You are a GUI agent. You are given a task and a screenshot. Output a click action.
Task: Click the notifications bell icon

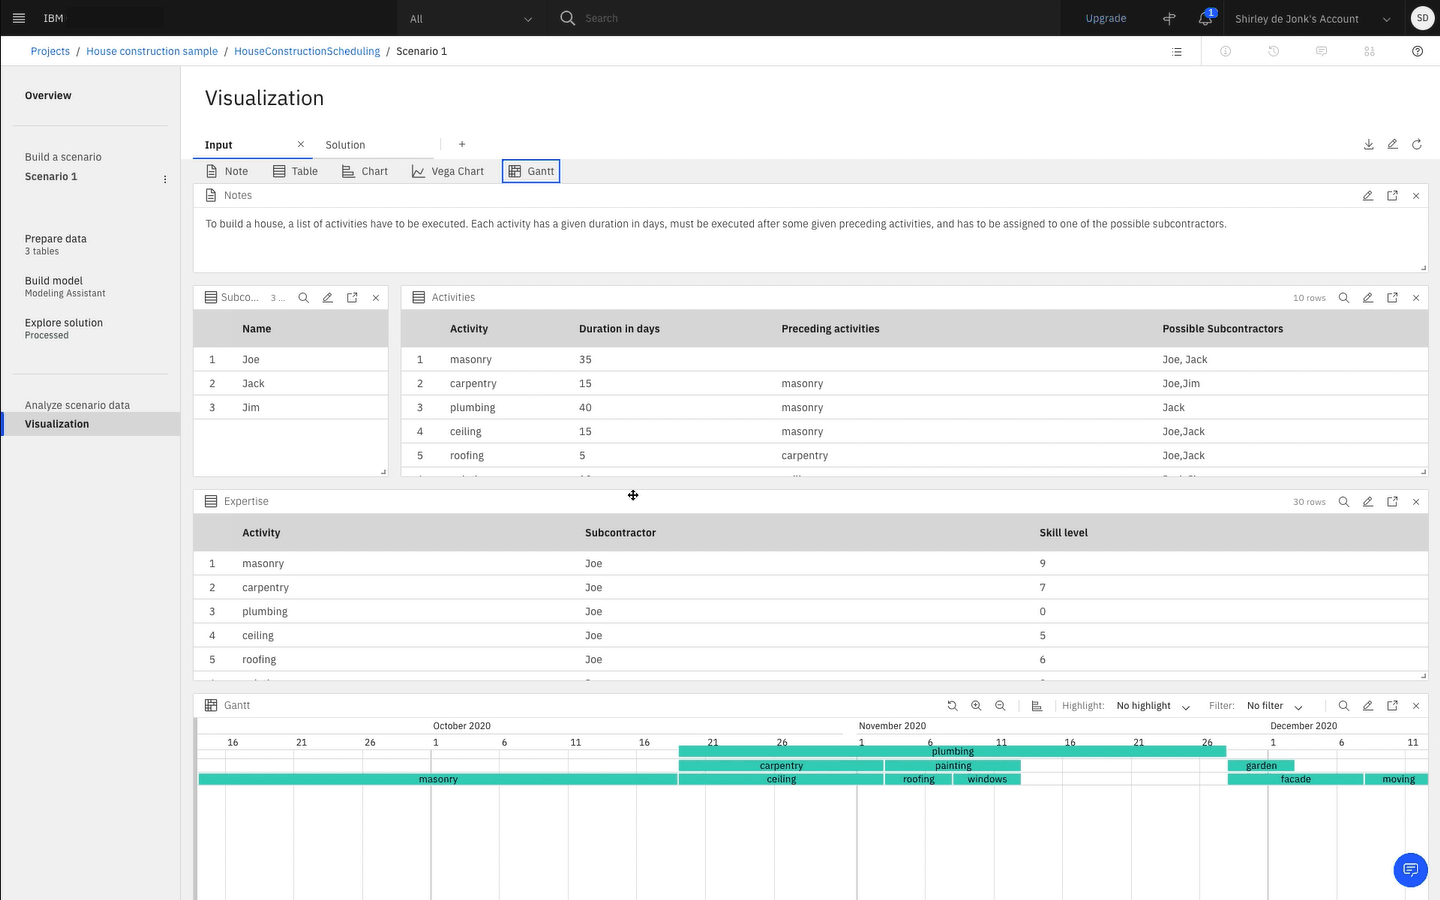pos(1206,18)
